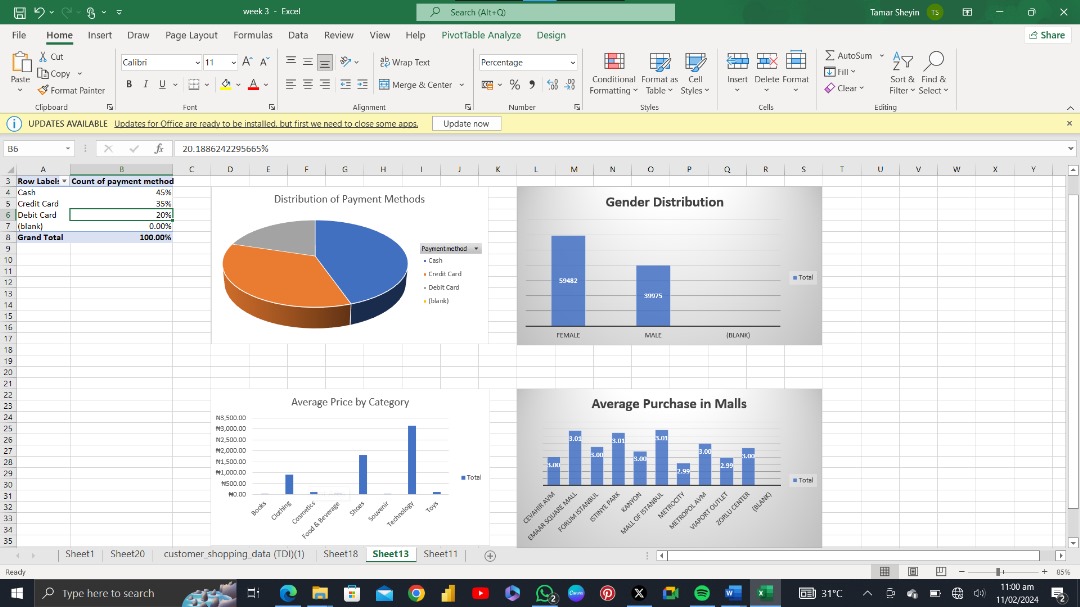This screenshot has height=607, width=1080.
Task: Open Conditional Formatting
Action: (613, 74)
